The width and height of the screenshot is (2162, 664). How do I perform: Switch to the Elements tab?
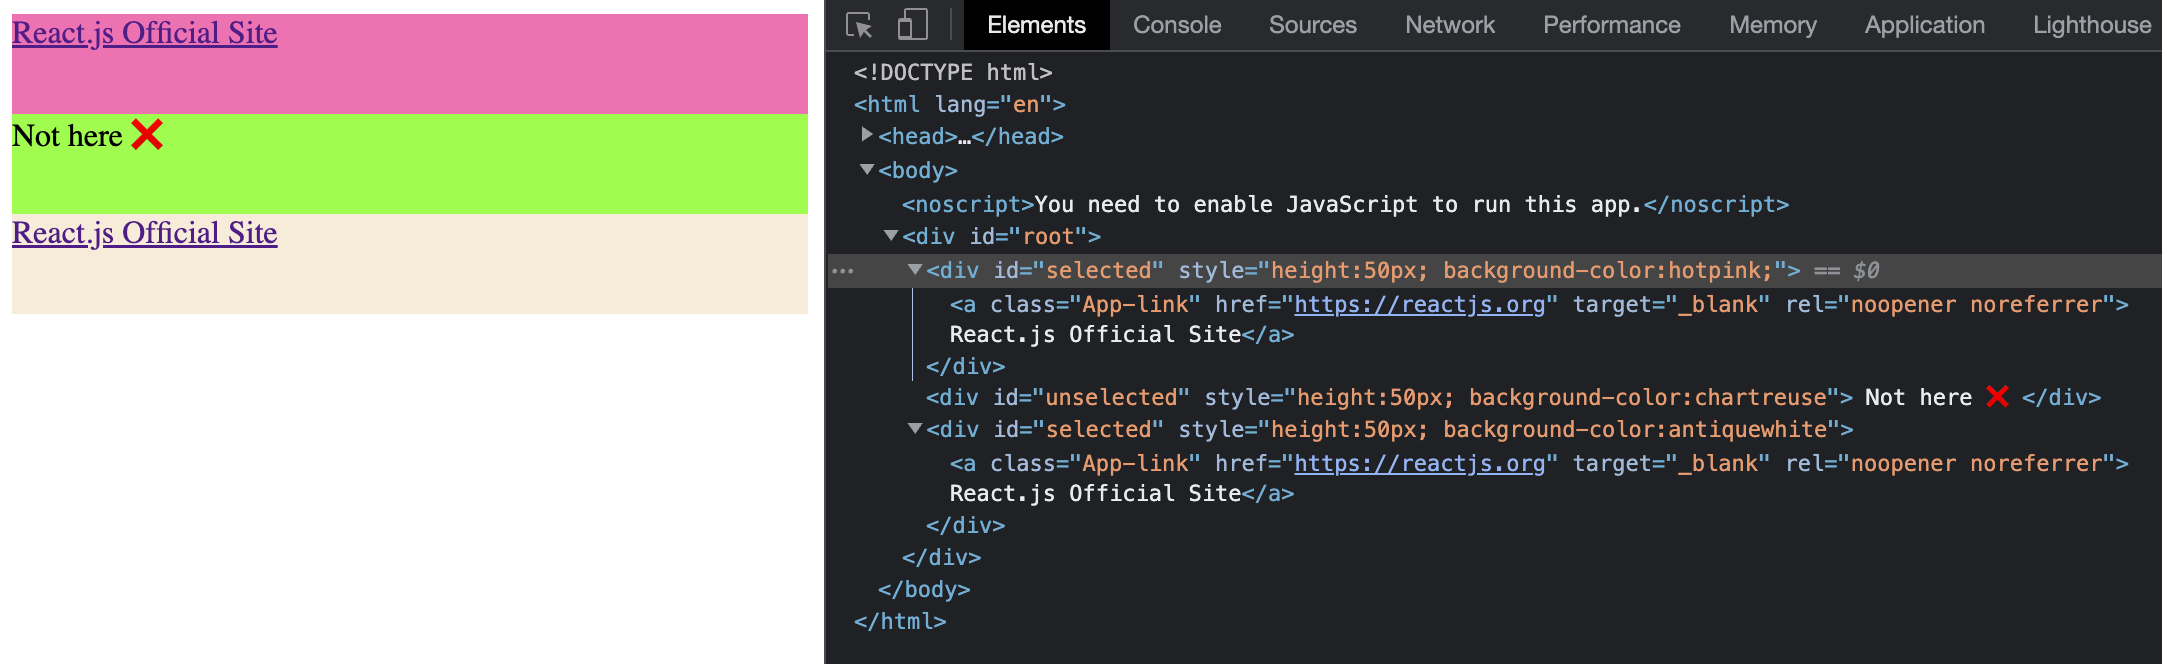(1036, 25)
